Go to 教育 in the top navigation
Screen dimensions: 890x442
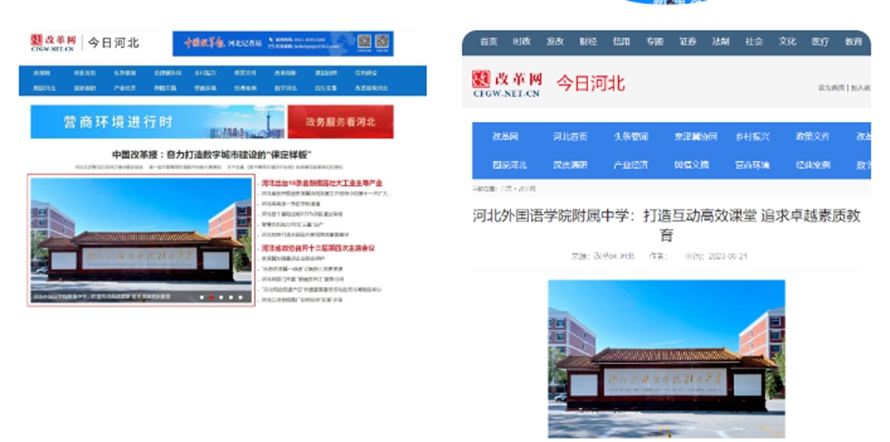click(x=853, y=42)
